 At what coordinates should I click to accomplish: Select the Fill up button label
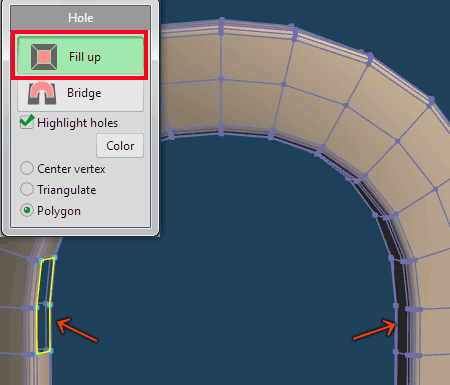coord(85,57)
